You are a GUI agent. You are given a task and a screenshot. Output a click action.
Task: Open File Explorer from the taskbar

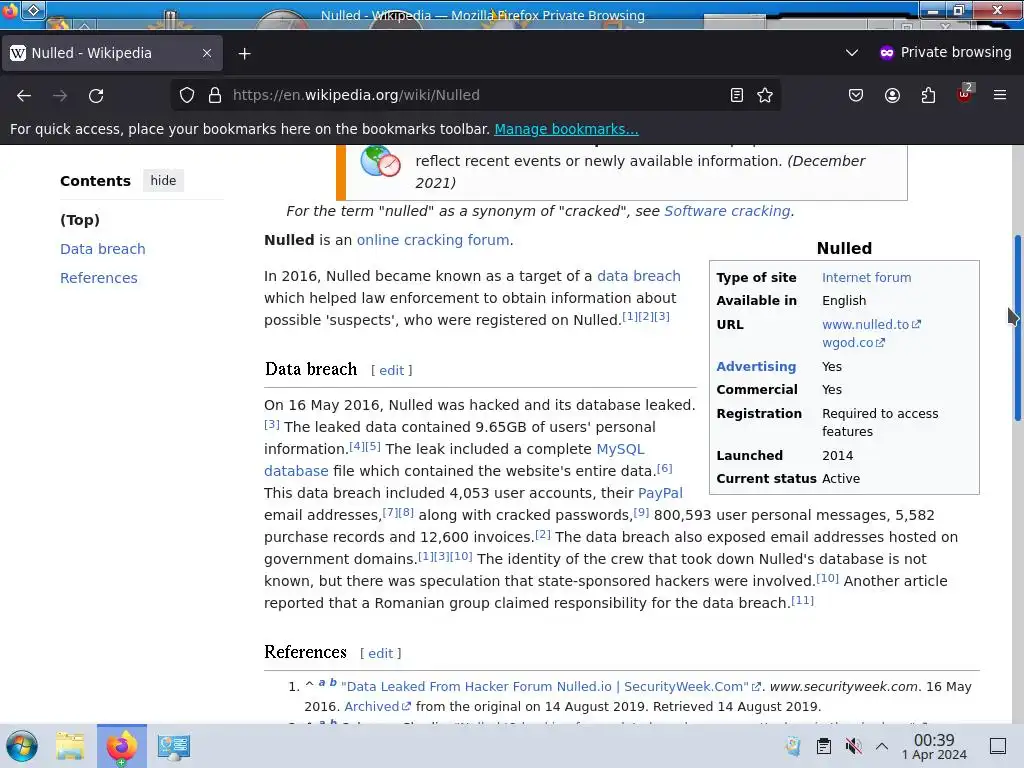(70, 746)
